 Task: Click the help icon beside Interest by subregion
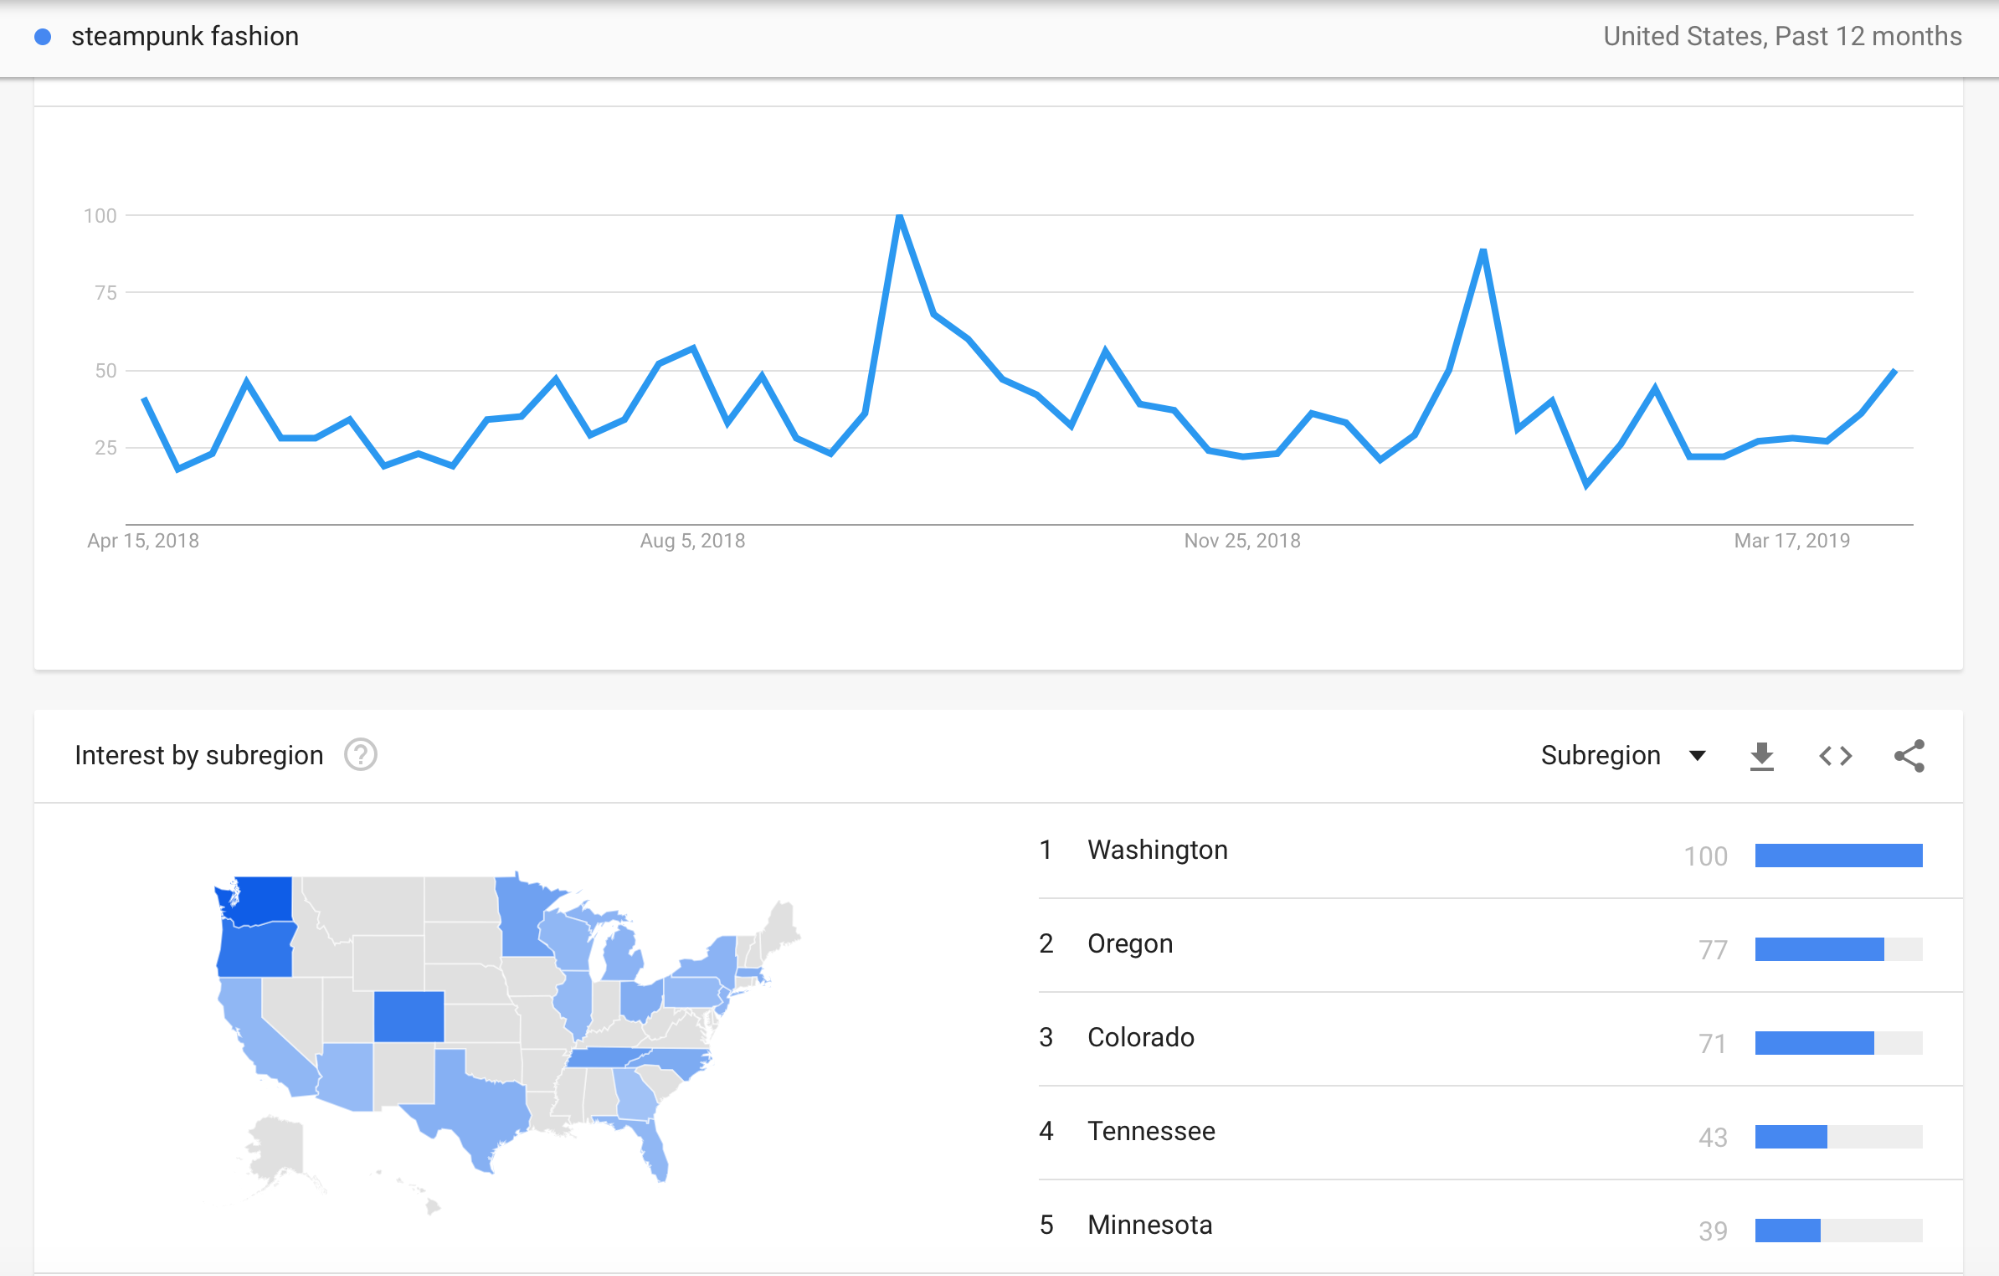coord(360,755)
